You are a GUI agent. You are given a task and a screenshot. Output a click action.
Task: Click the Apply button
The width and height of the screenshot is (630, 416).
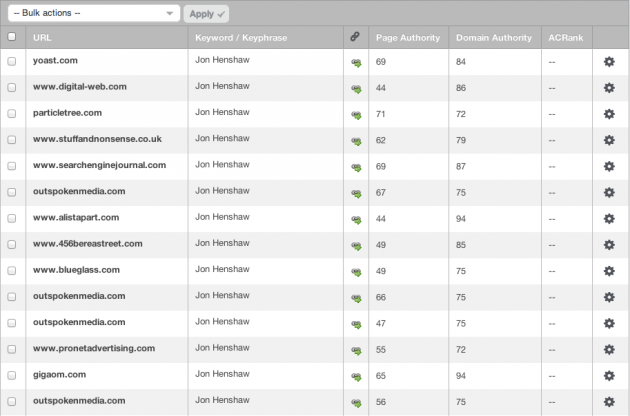tap(206, 14)
